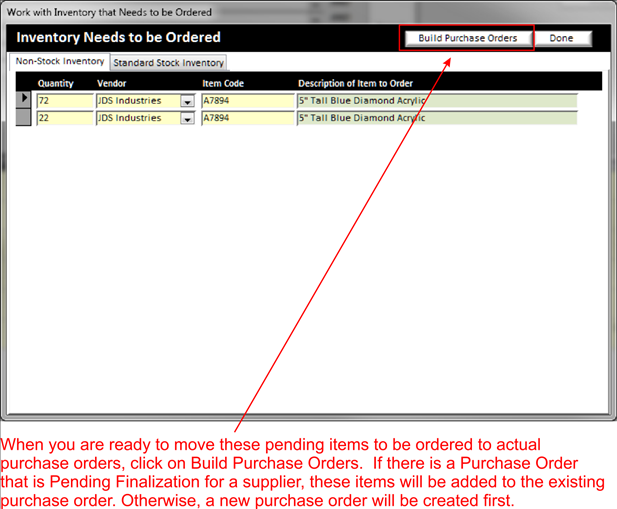Select the quantity field showing 22
This screenshot has width=617, height=509.
tap(65, 118)
